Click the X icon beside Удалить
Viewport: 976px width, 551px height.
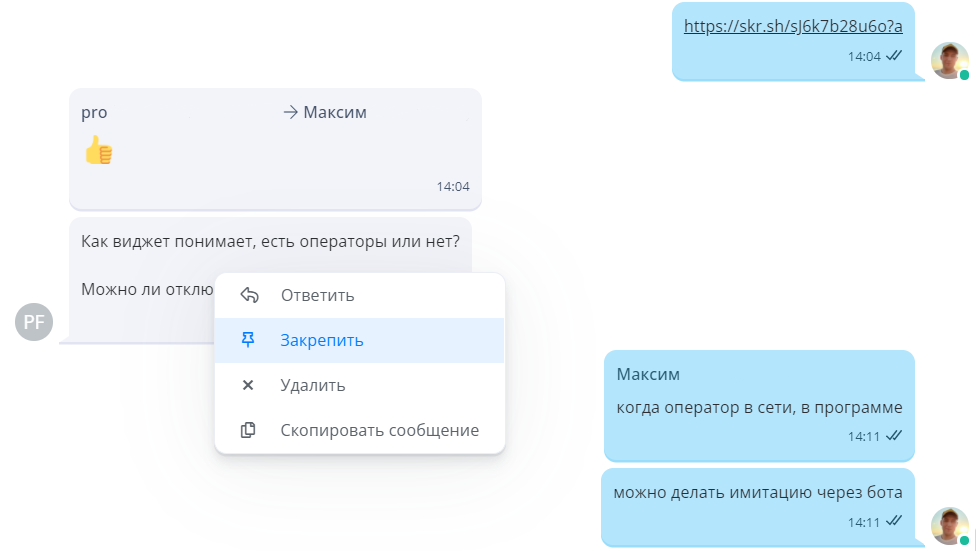click(x=249, y=385)
